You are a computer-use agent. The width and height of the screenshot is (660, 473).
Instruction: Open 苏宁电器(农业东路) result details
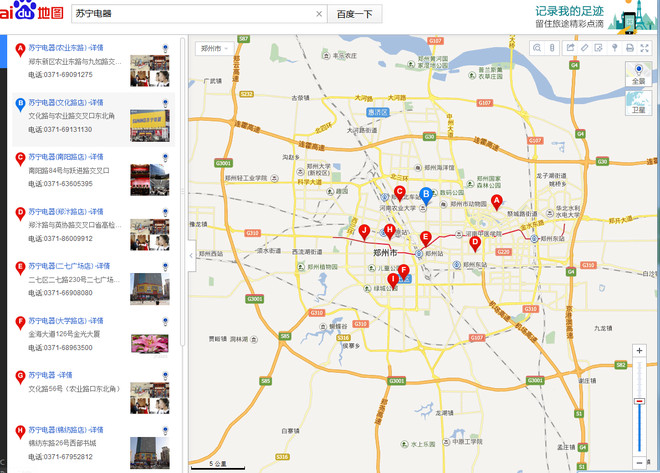click(x=66, y=48)
